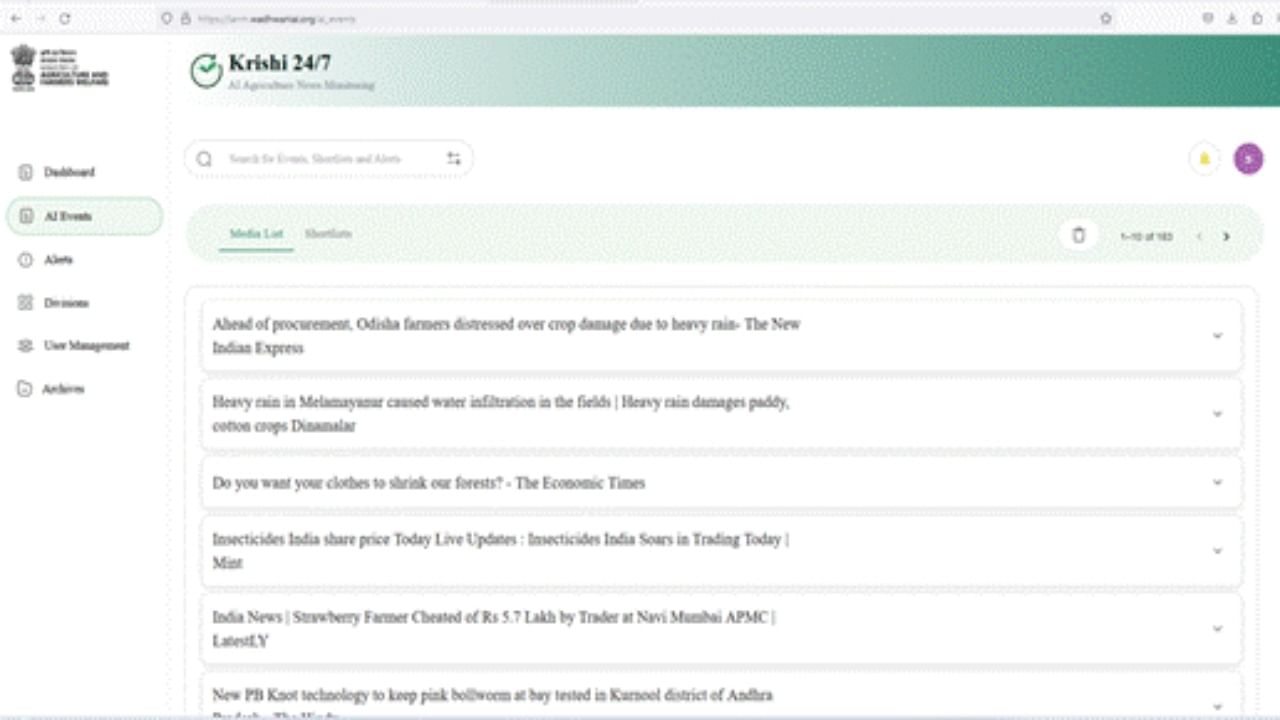Click the Archives folder icon in sidebar
The width and height of the screenshot is (1280, 720).
(26, 389)
